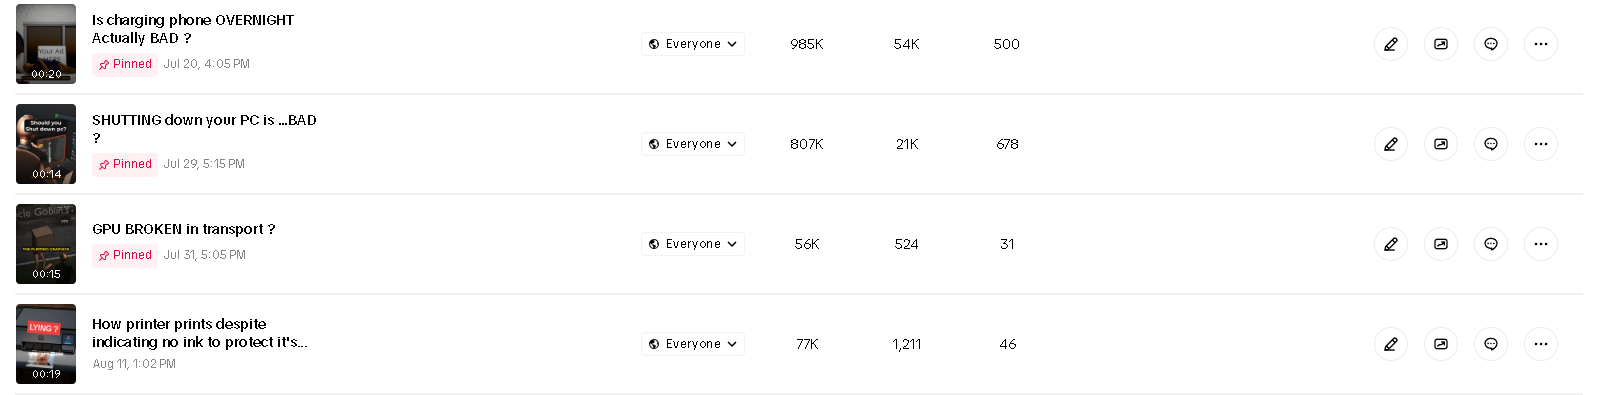Edit the charging phone overnight video
The height and width of the screenshot is (395, 1598).
click(x=1390, y=44)
